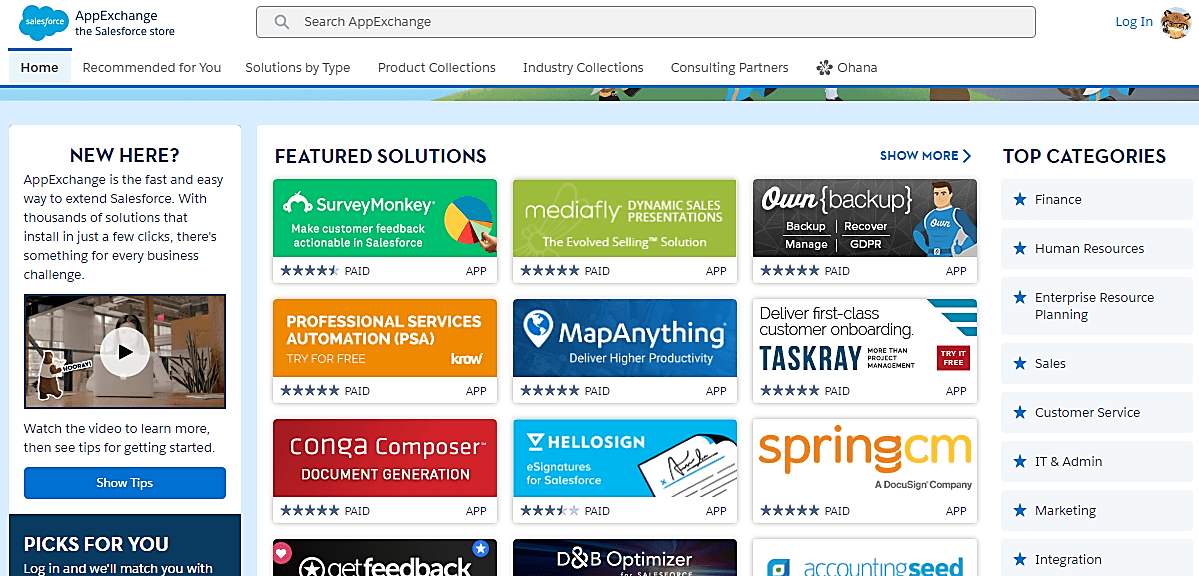Play the intro video
This screenshot has width=1199, height=576.
[x=125, y=352]
